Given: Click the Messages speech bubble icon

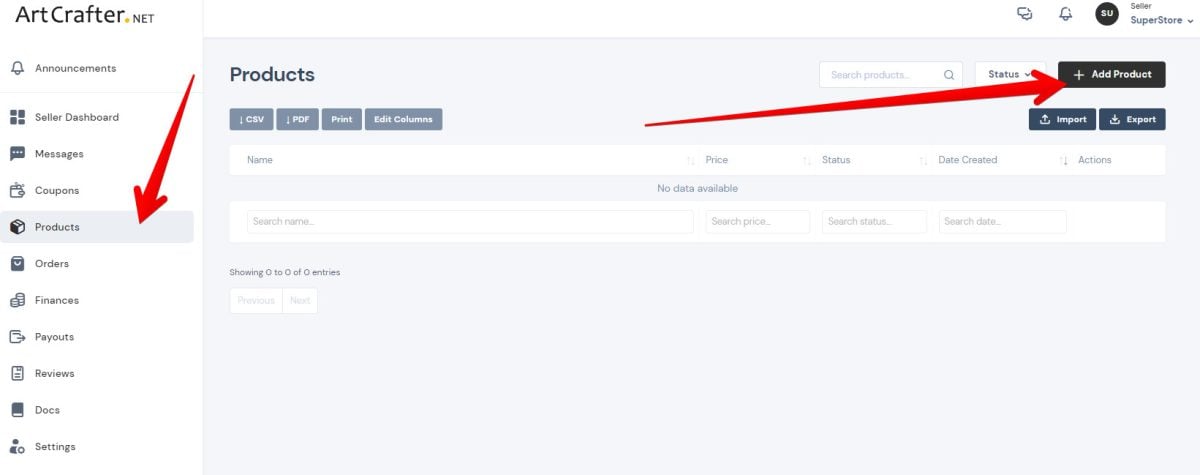Looking at the screenshot, I should click(x=17, y=154).
